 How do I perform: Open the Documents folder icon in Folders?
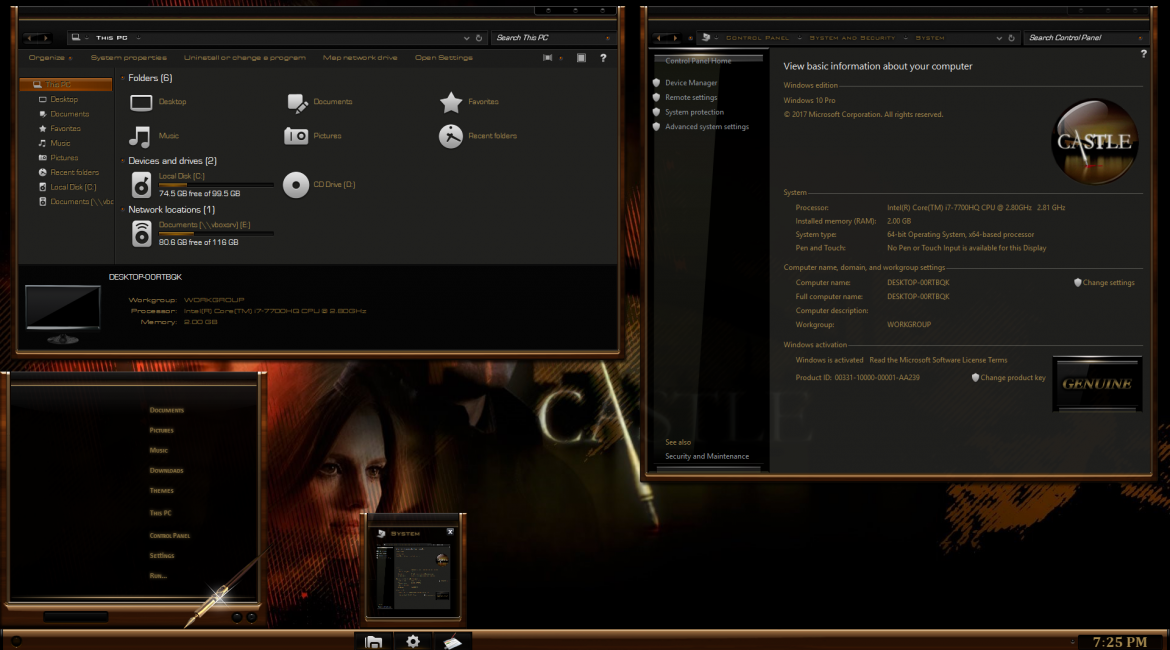coord(297,102)
